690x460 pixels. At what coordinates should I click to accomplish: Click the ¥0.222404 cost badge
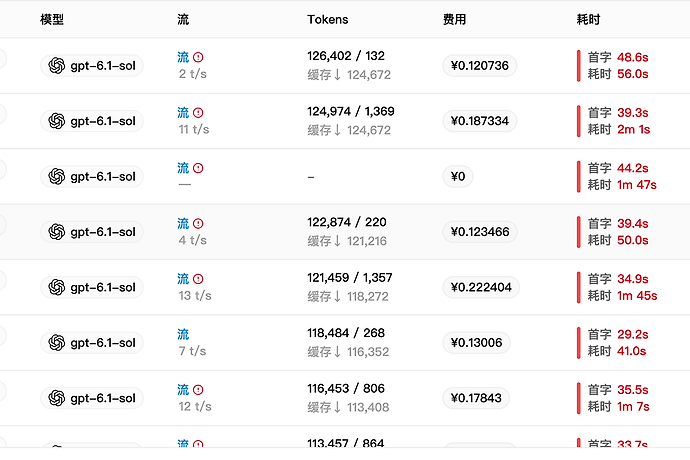[481, 287]
